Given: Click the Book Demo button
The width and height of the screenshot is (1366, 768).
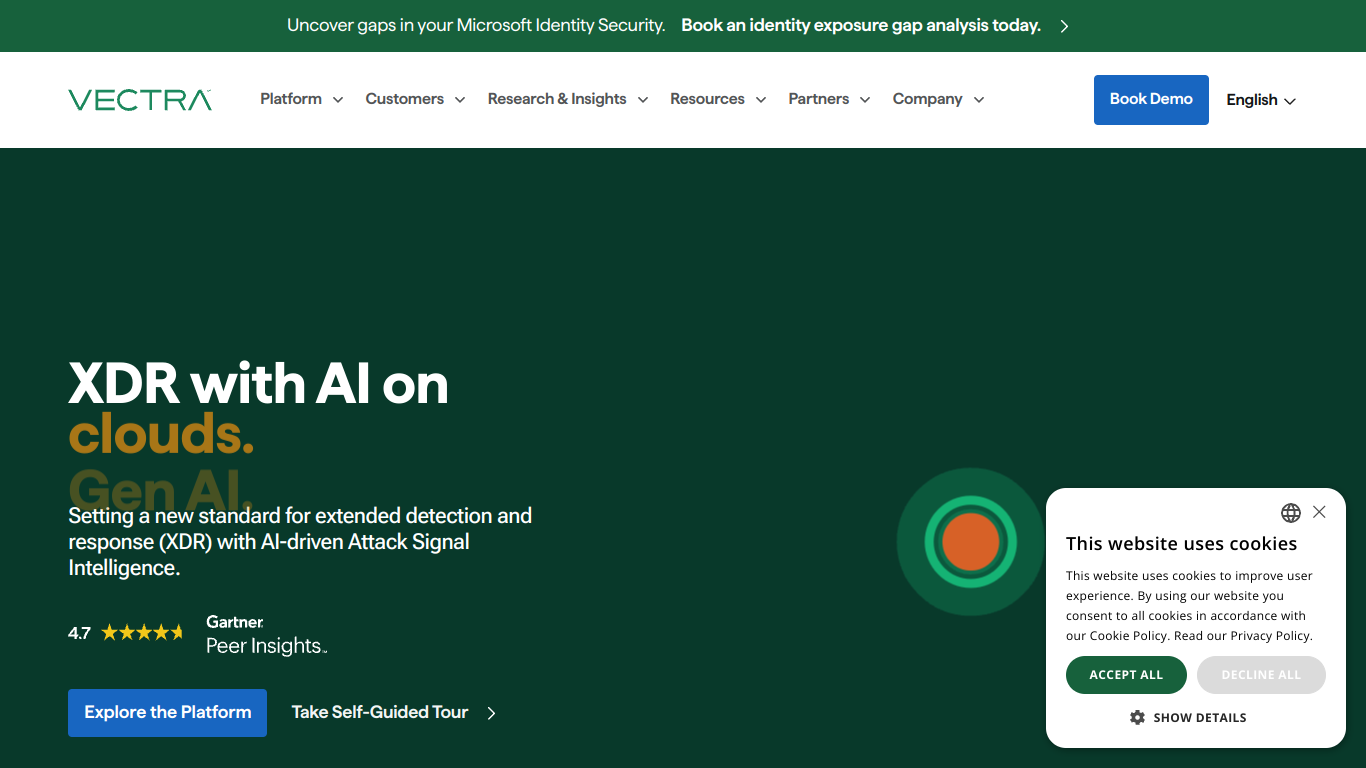Looking at the screenshot, I should (1151, 100).
